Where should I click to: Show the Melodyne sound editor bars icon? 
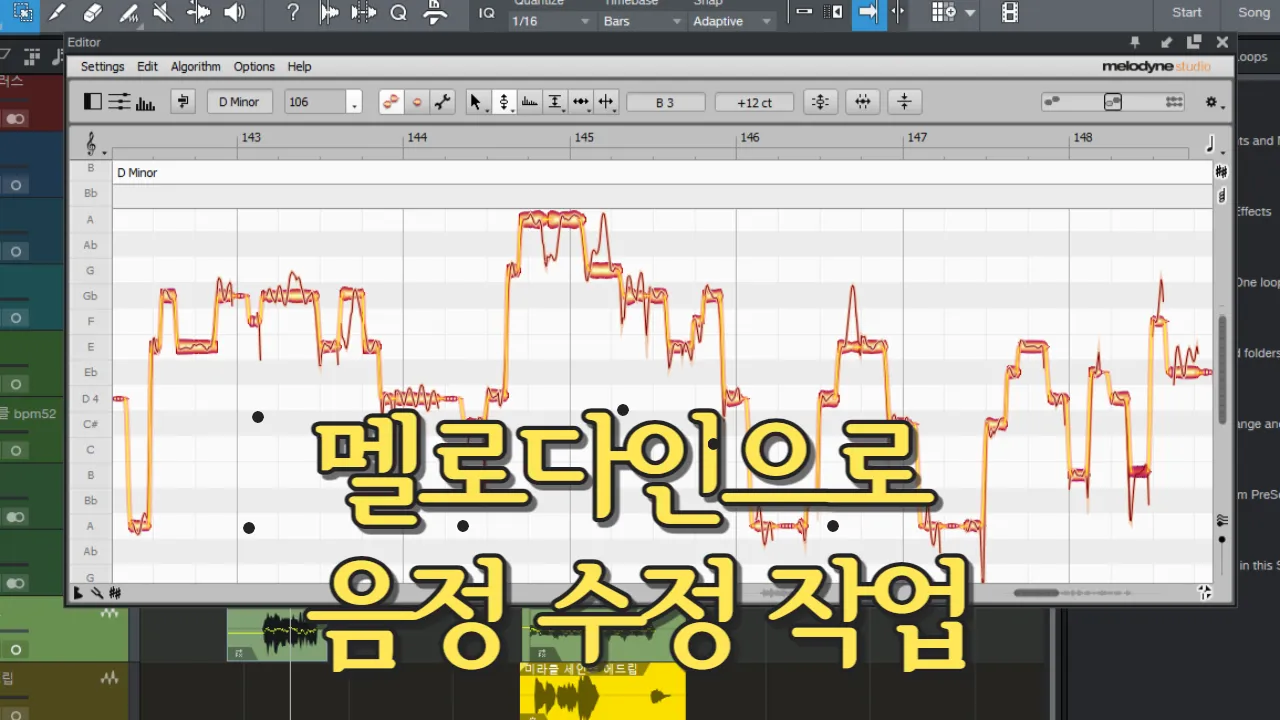click(146, 102)
